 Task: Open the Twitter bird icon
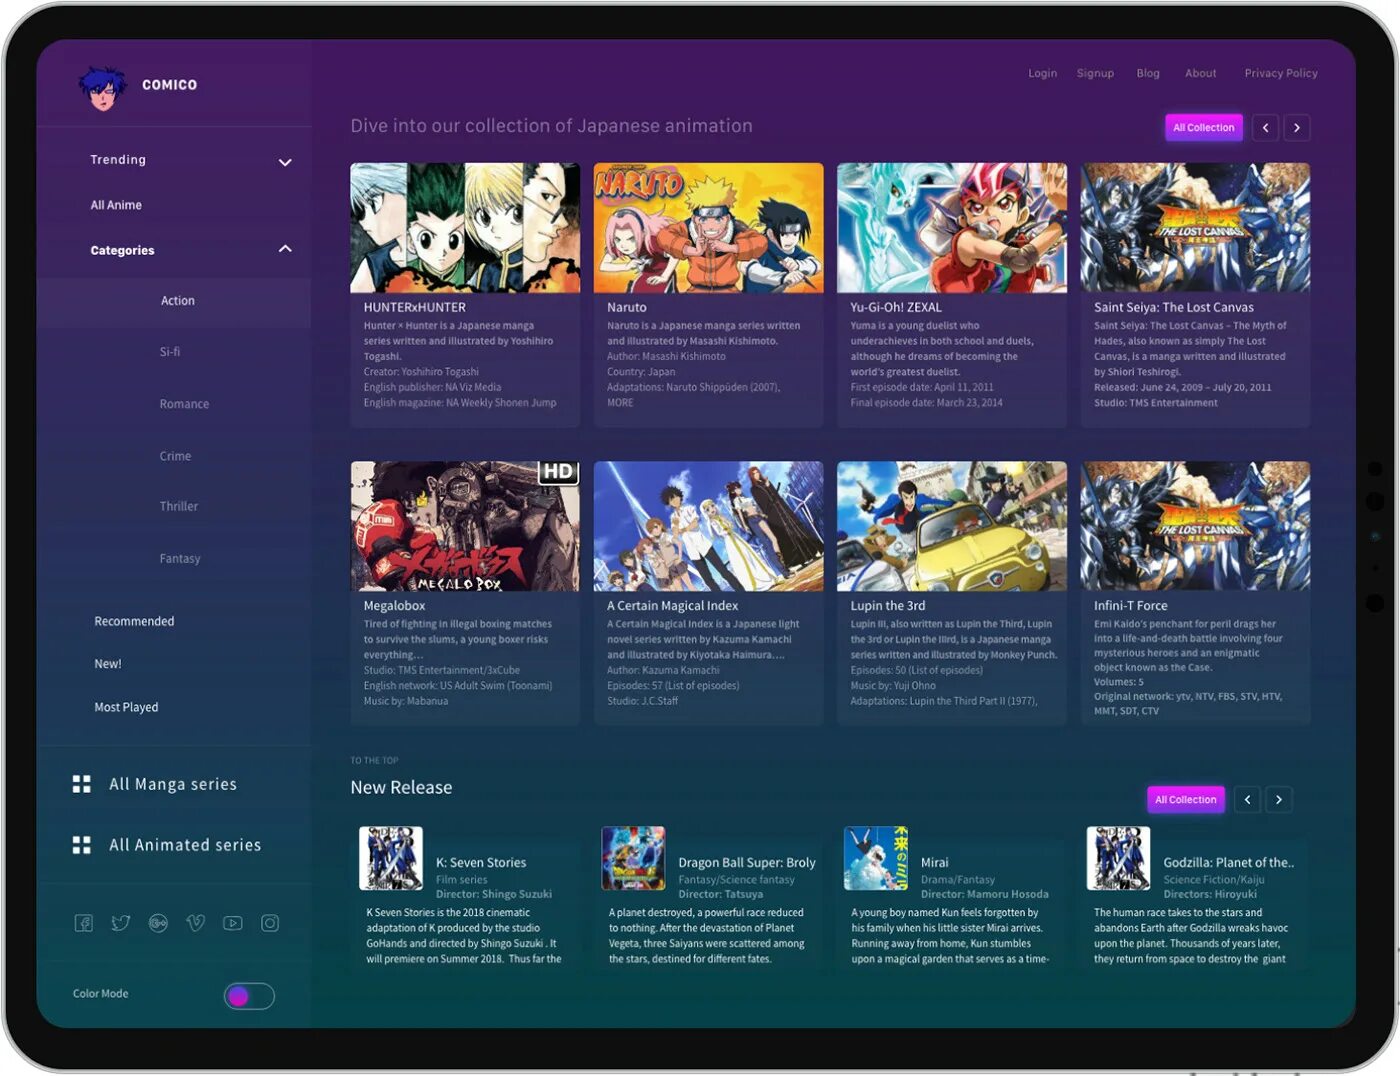tap(121, 923)
